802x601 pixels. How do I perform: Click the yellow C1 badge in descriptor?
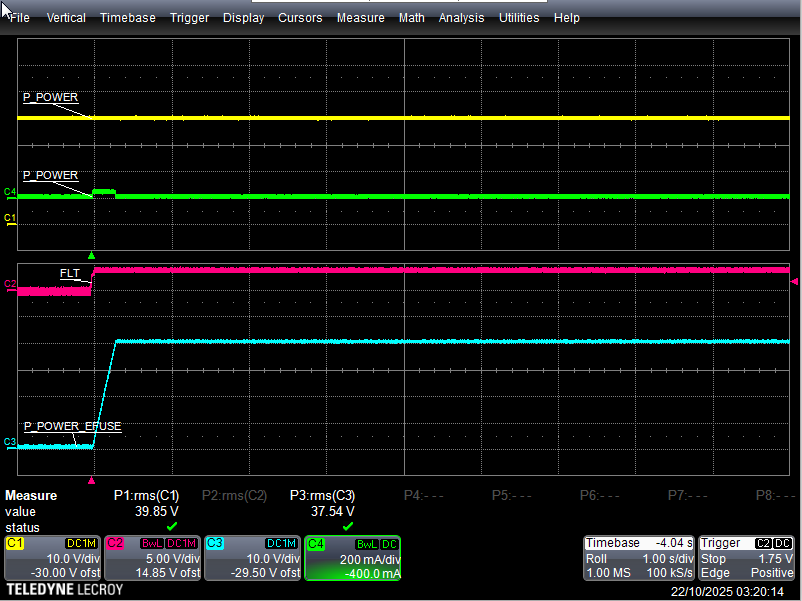[14, 543]
